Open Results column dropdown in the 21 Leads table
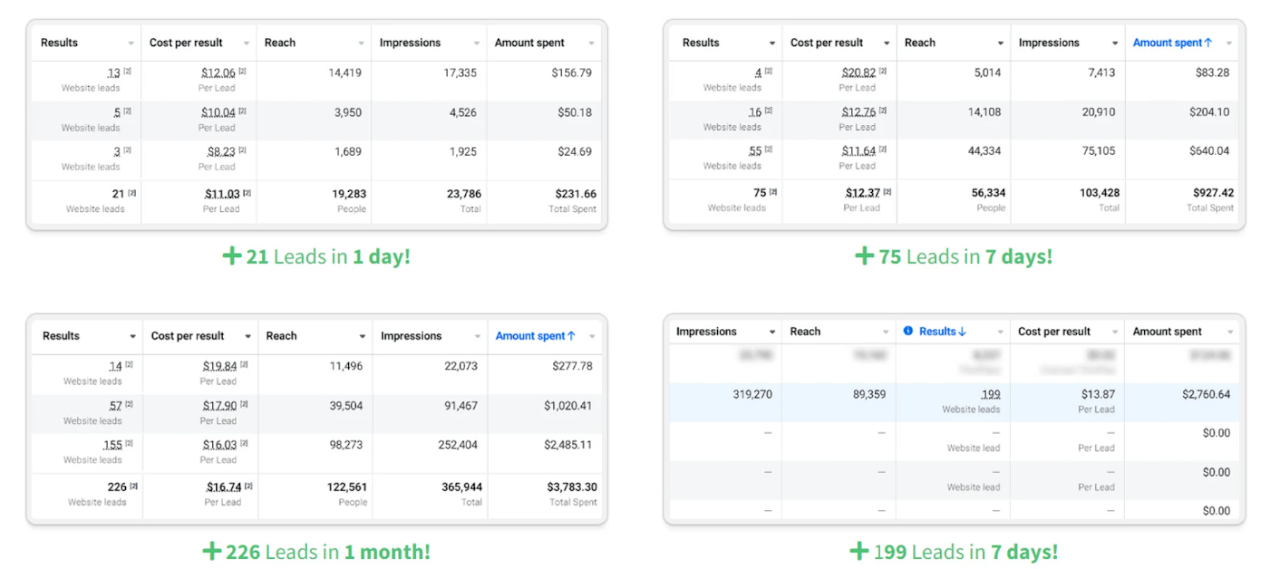The width and height of the screenshot is (1280, 569). click(131, 44)
